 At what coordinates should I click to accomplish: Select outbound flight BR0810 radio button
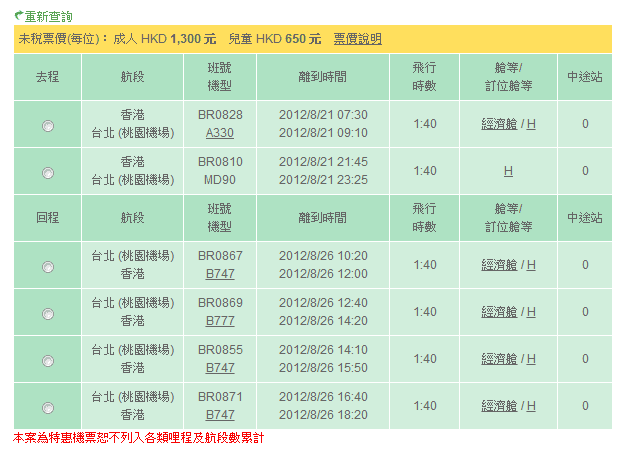48,172
